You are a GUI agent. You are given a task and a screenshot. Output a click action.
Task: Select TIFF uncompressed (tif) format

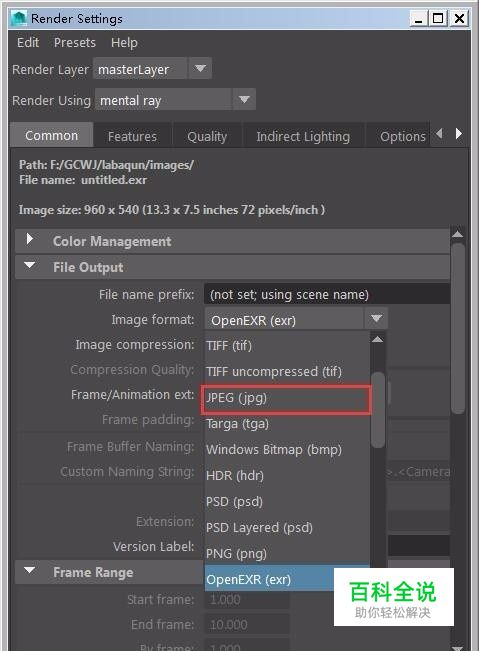pos(287,371)
